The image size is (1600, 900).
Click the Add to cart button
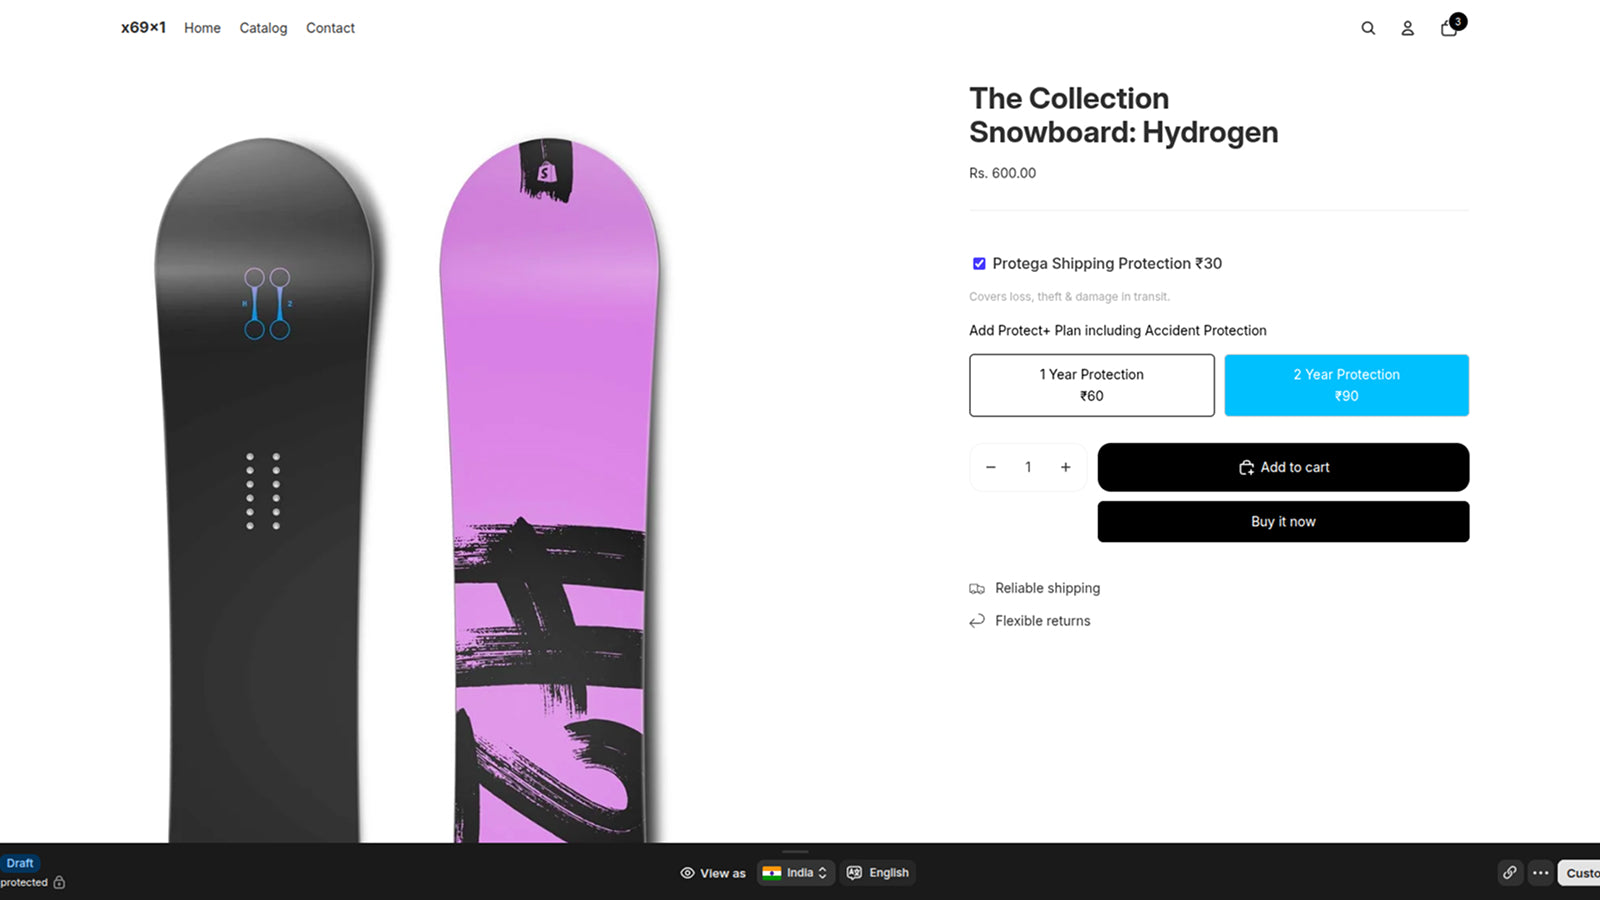point(1283,467)
